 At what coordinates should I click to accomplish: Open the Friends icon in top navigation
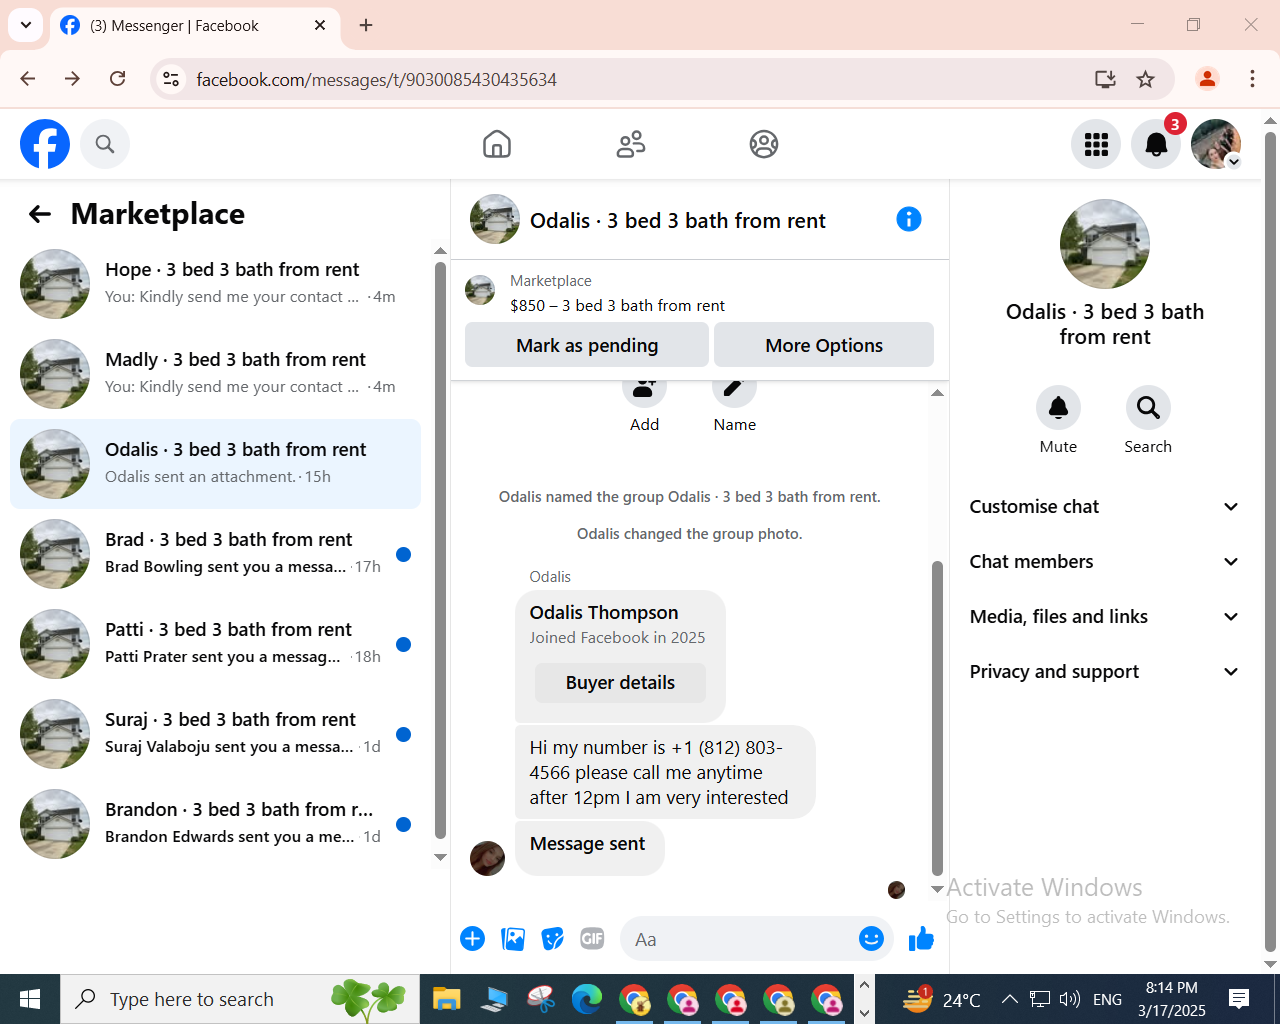631,144
